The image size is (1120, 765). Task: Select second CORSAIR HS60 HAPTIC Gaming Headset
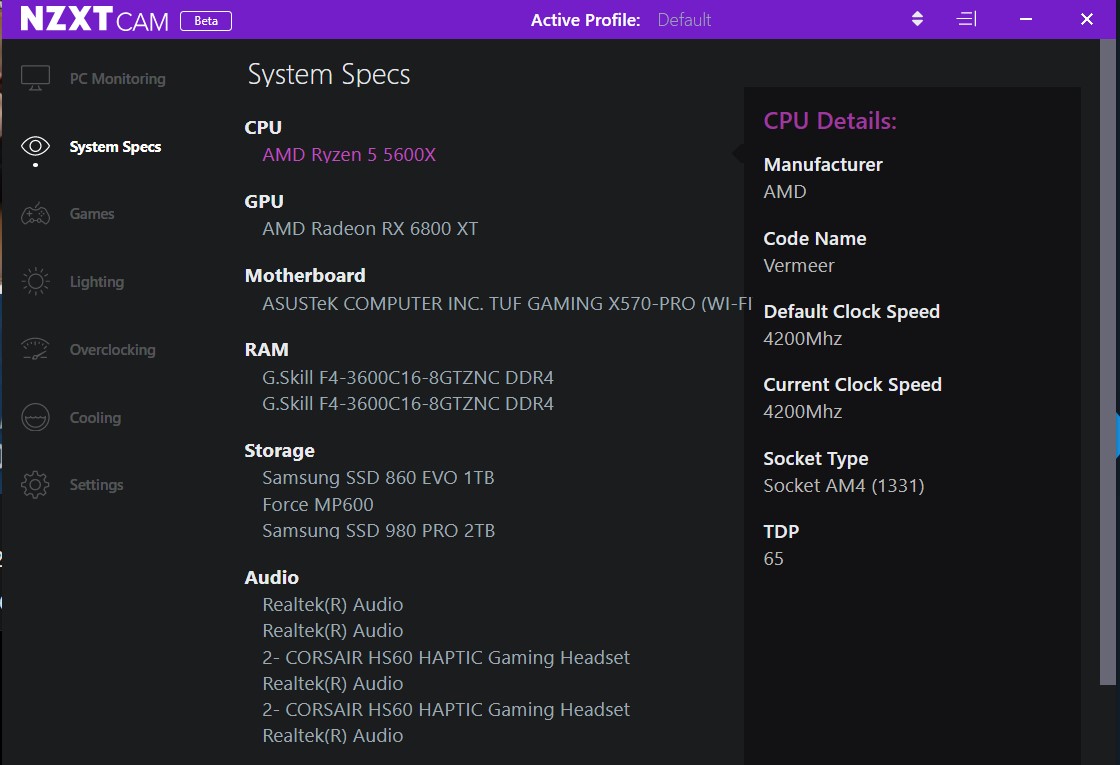(446, 709)
